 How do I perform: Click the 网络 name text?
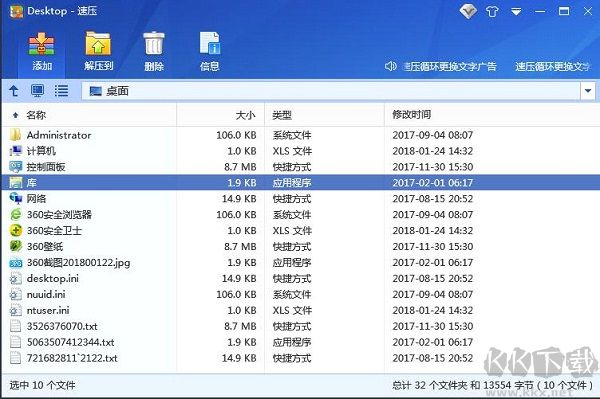pyautogui.click(x=36, y=199)
